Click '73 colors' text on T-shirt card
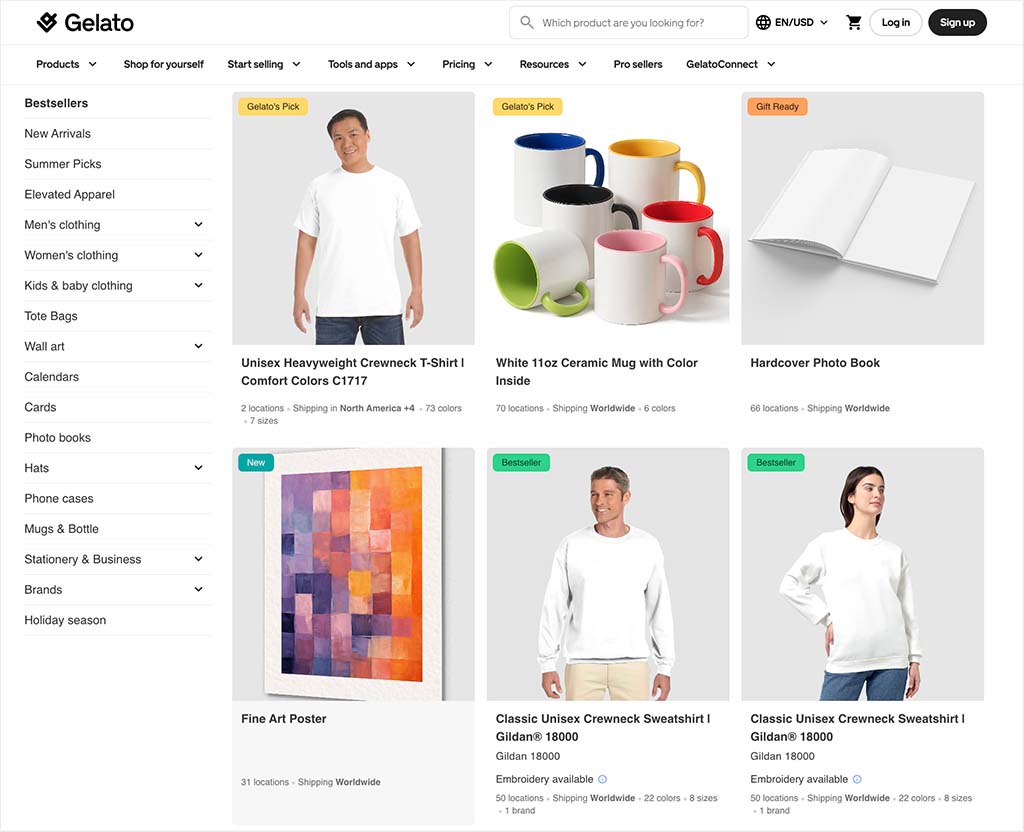The image size is (1024, 832). 443,408
